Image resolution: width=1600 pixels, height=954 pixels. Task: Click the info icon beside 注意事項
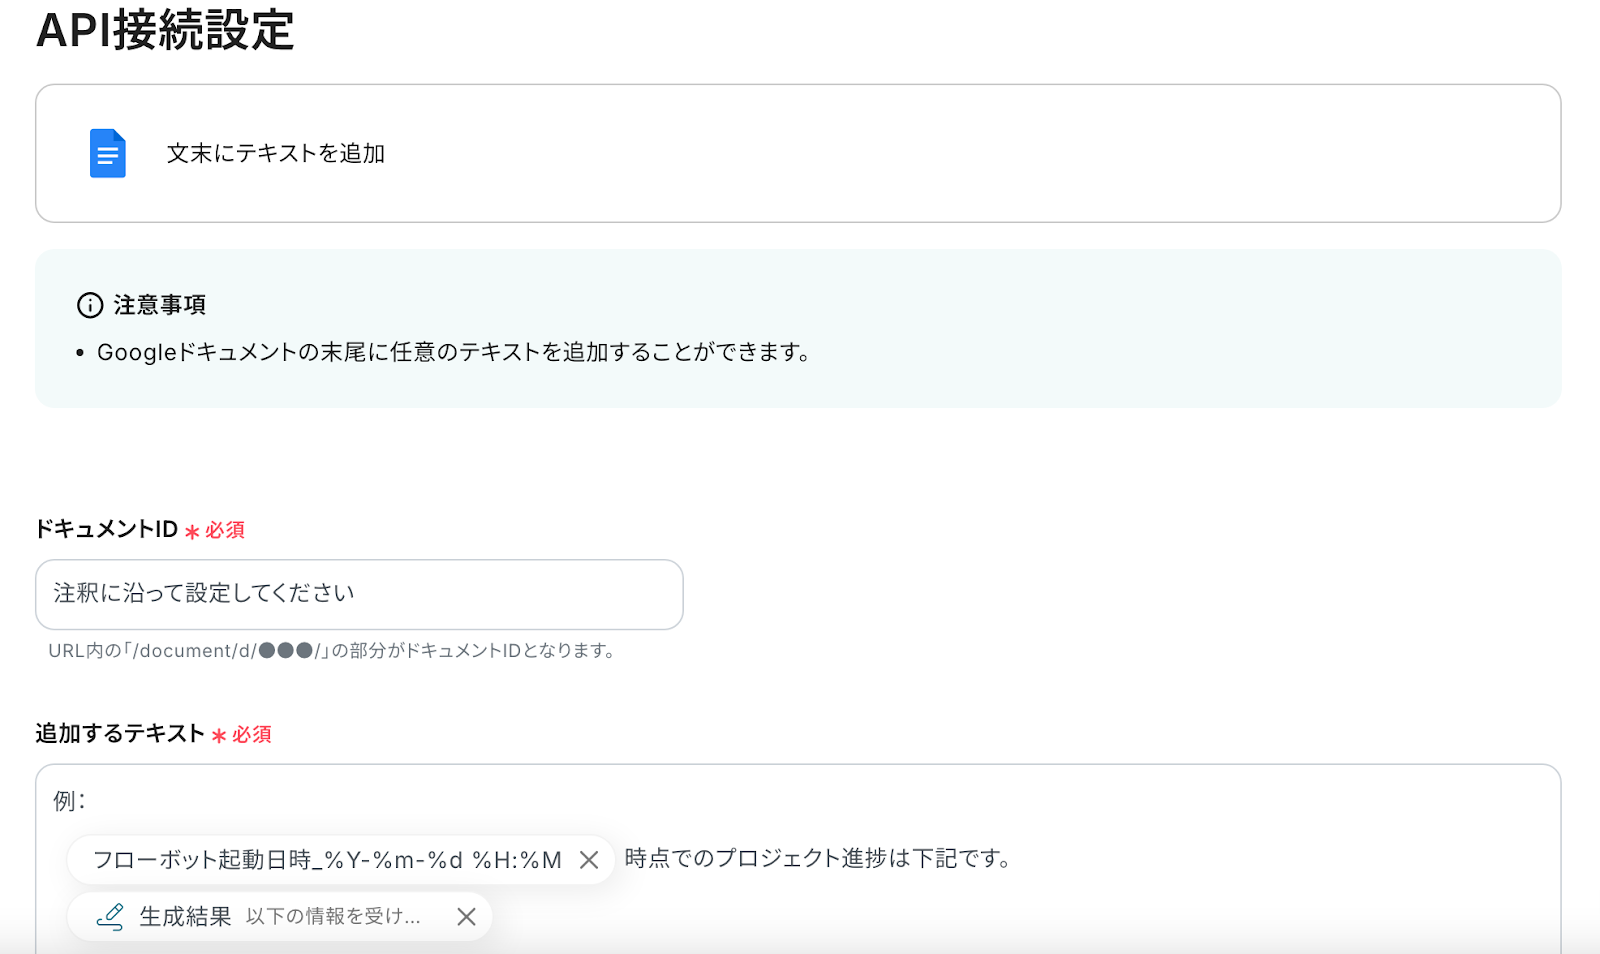point(90,305)
